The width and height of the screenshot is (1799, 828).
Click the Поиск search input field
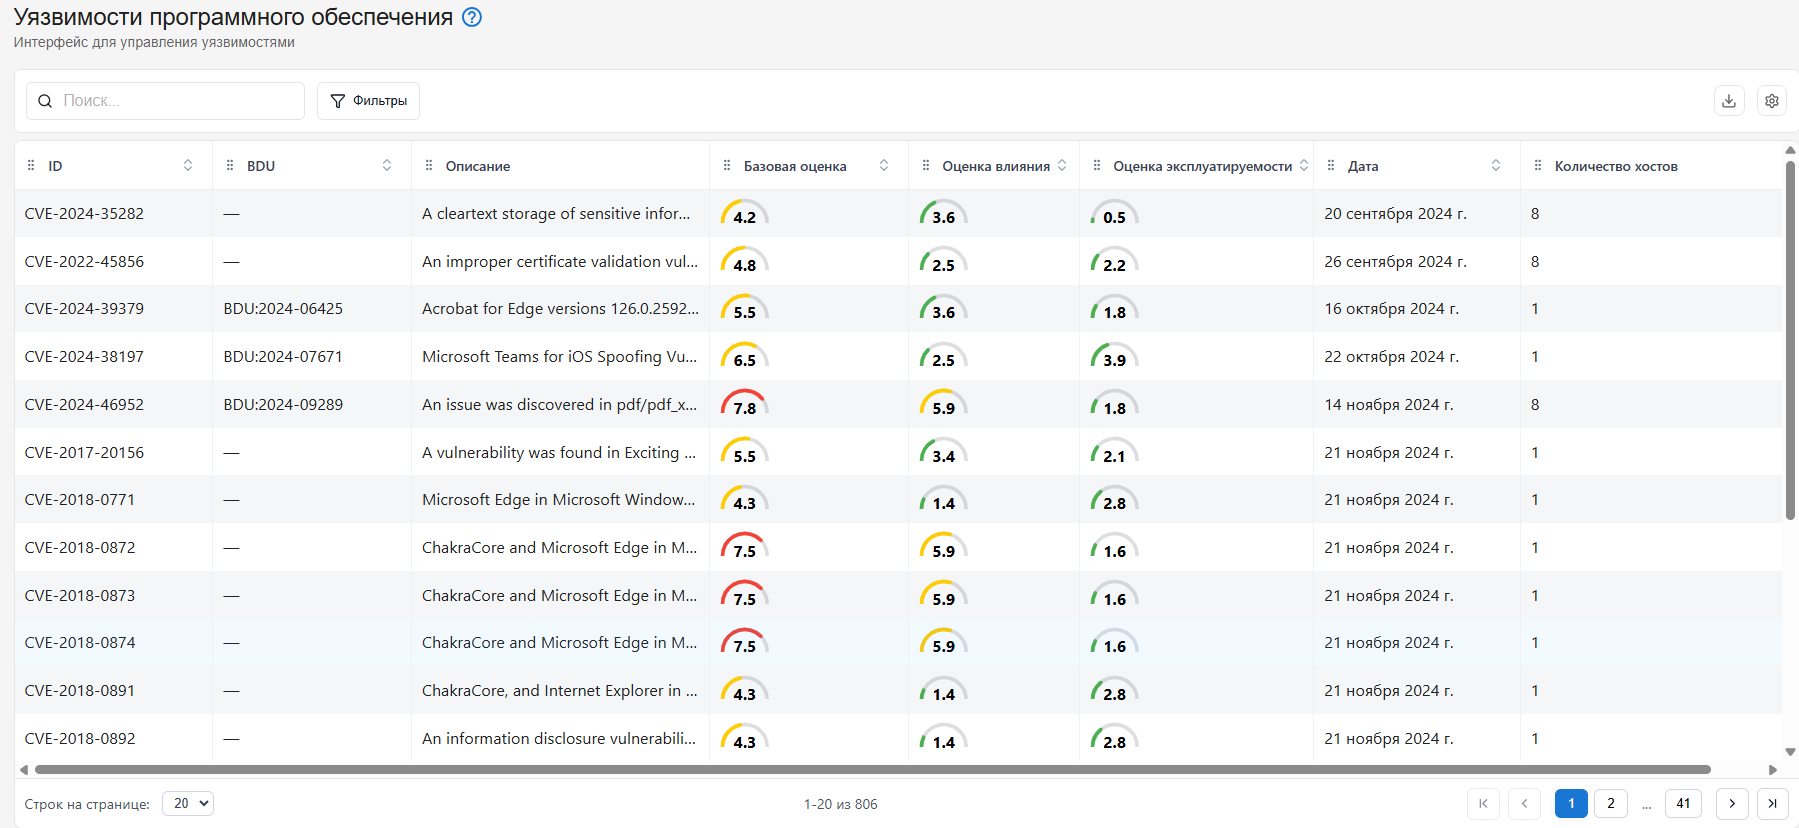point(165,101)
